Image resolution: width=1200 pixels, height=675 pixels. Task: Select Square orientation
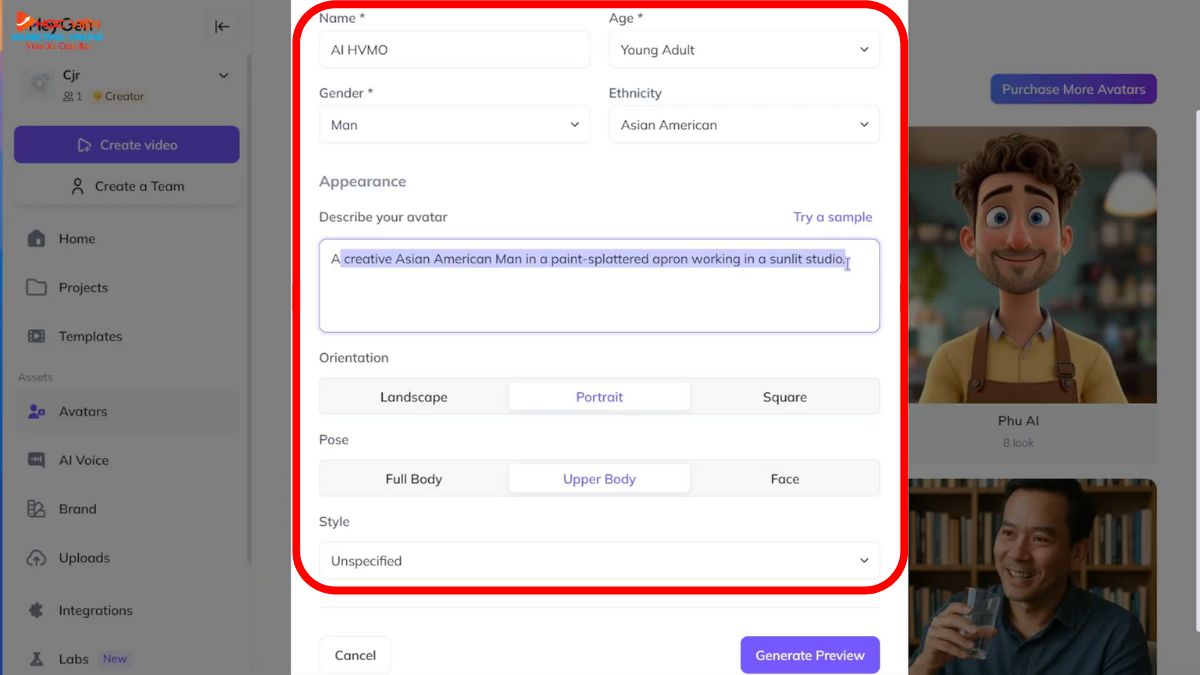[784, 397]
